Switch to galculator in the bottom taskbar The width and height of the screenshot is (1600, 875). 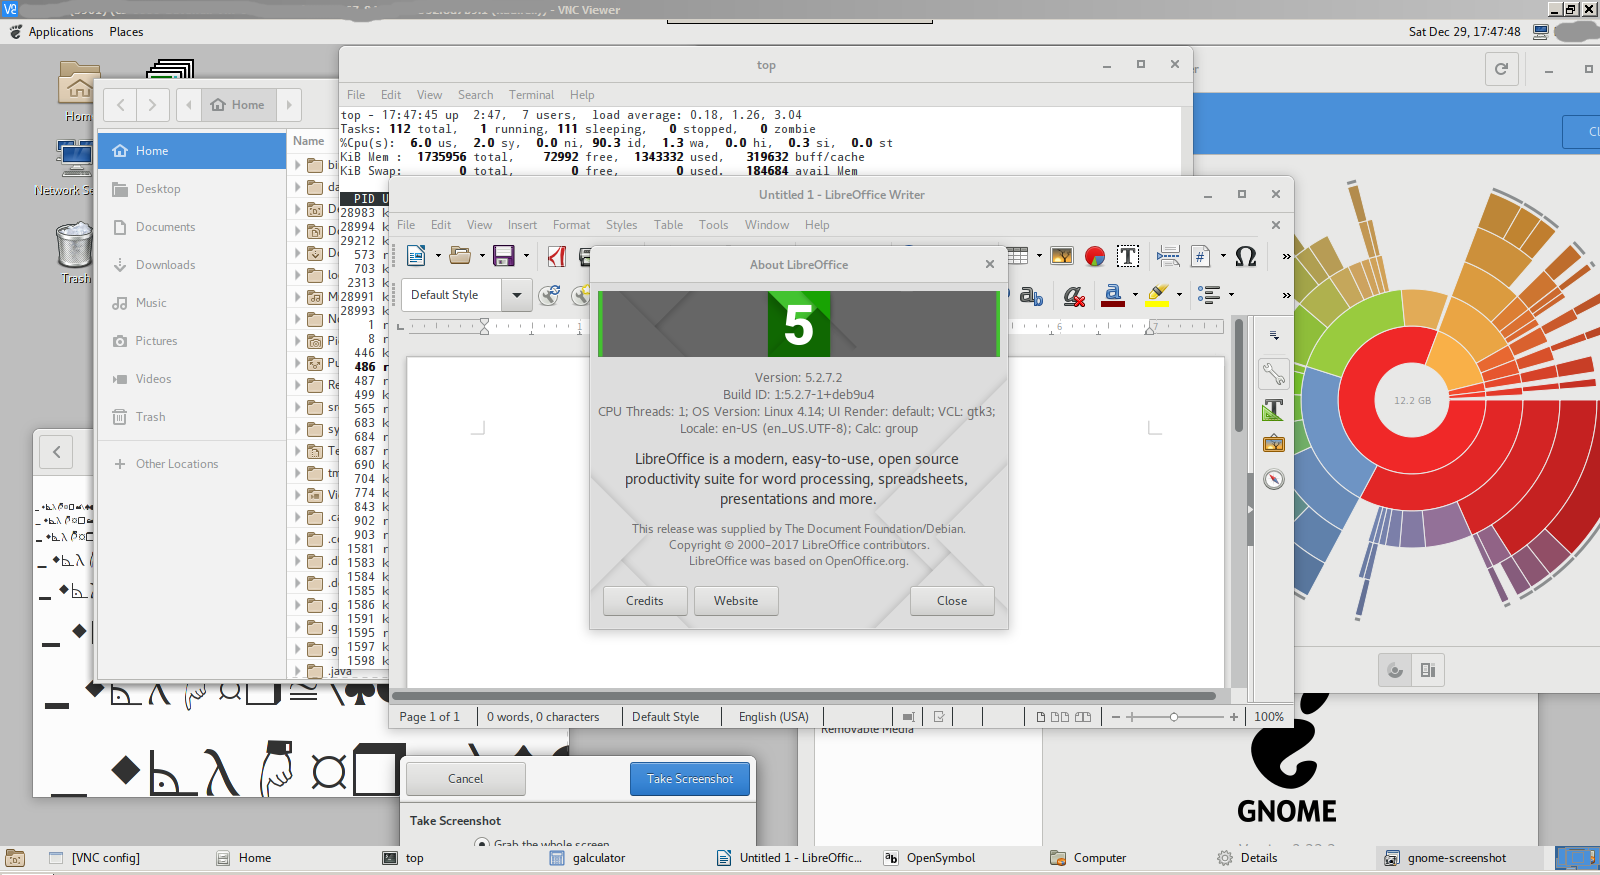click(588, 858)
